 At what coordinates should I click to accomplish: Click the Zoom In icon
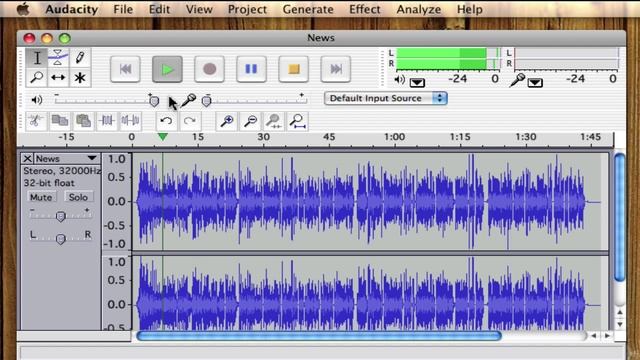[227, 121]
